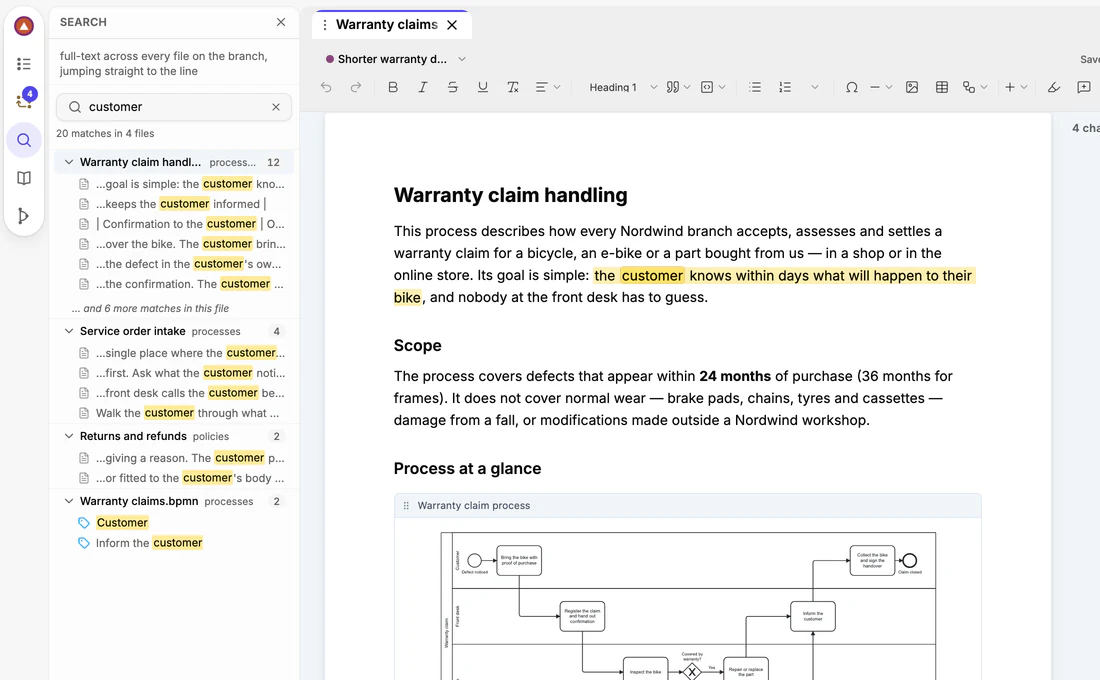
Task: Toggle bulleted list
Action: coord(755,87)
